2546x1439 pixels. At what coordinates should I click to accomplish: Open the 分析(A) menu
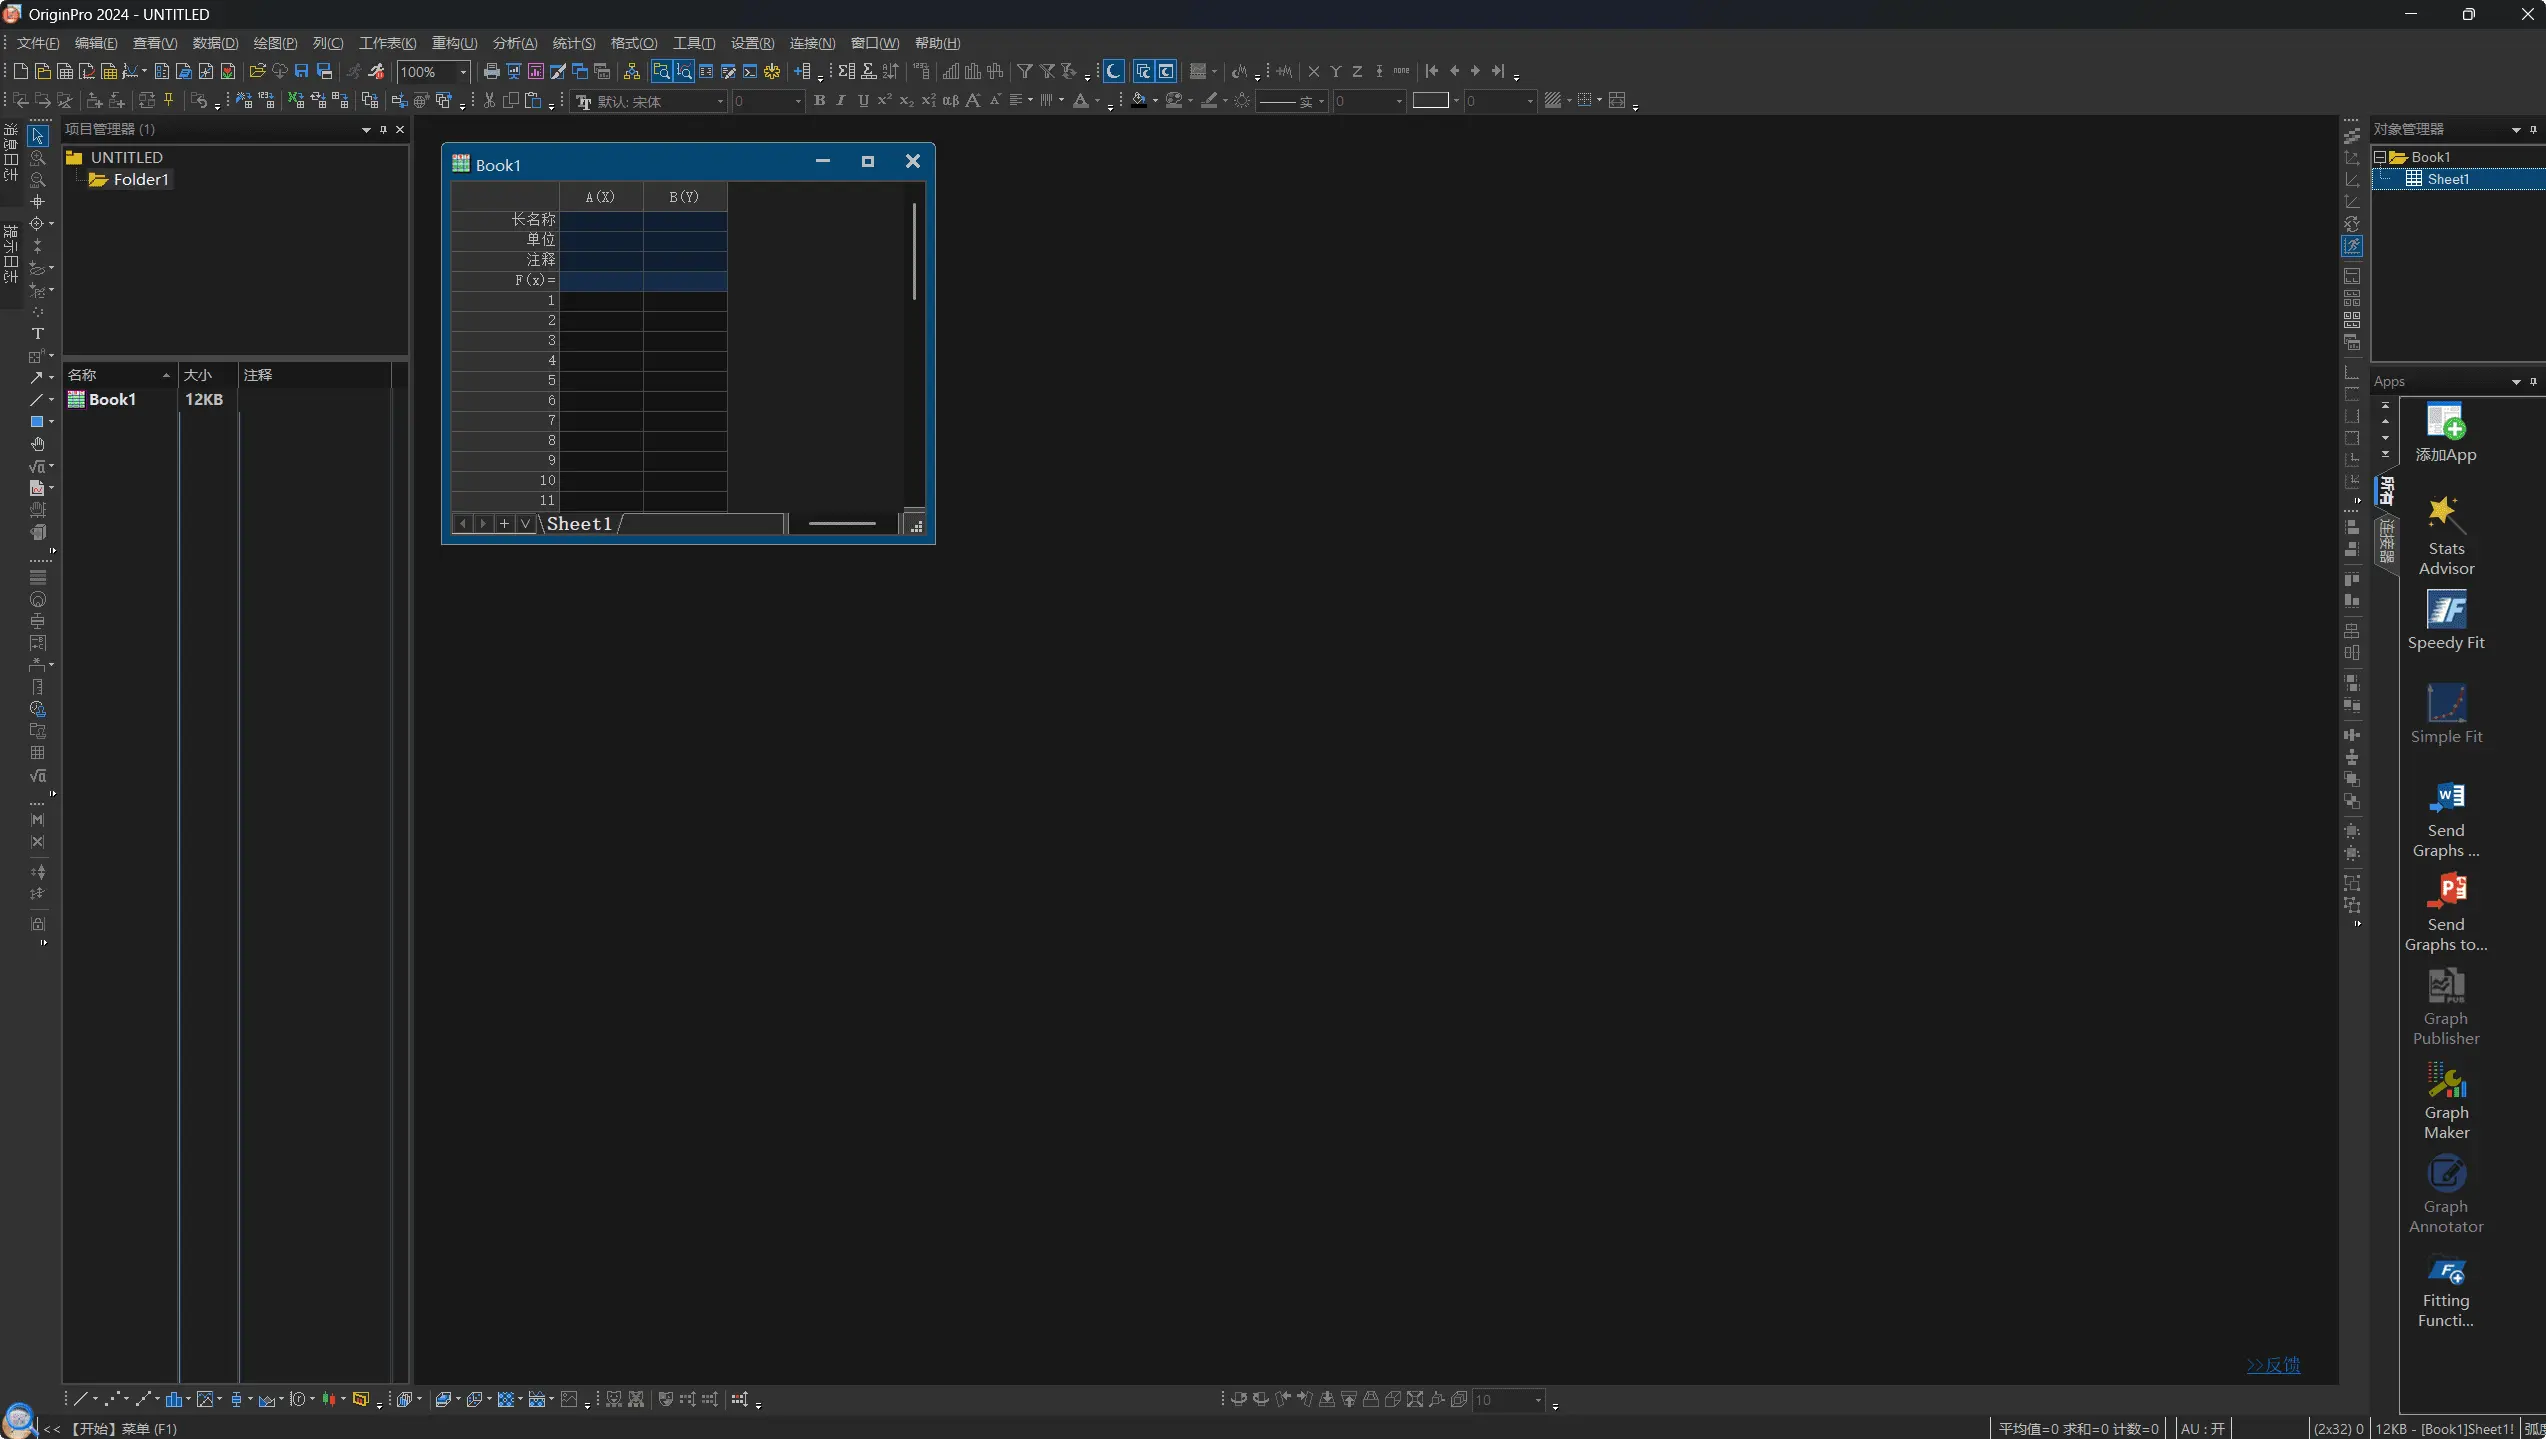point(514,43)
